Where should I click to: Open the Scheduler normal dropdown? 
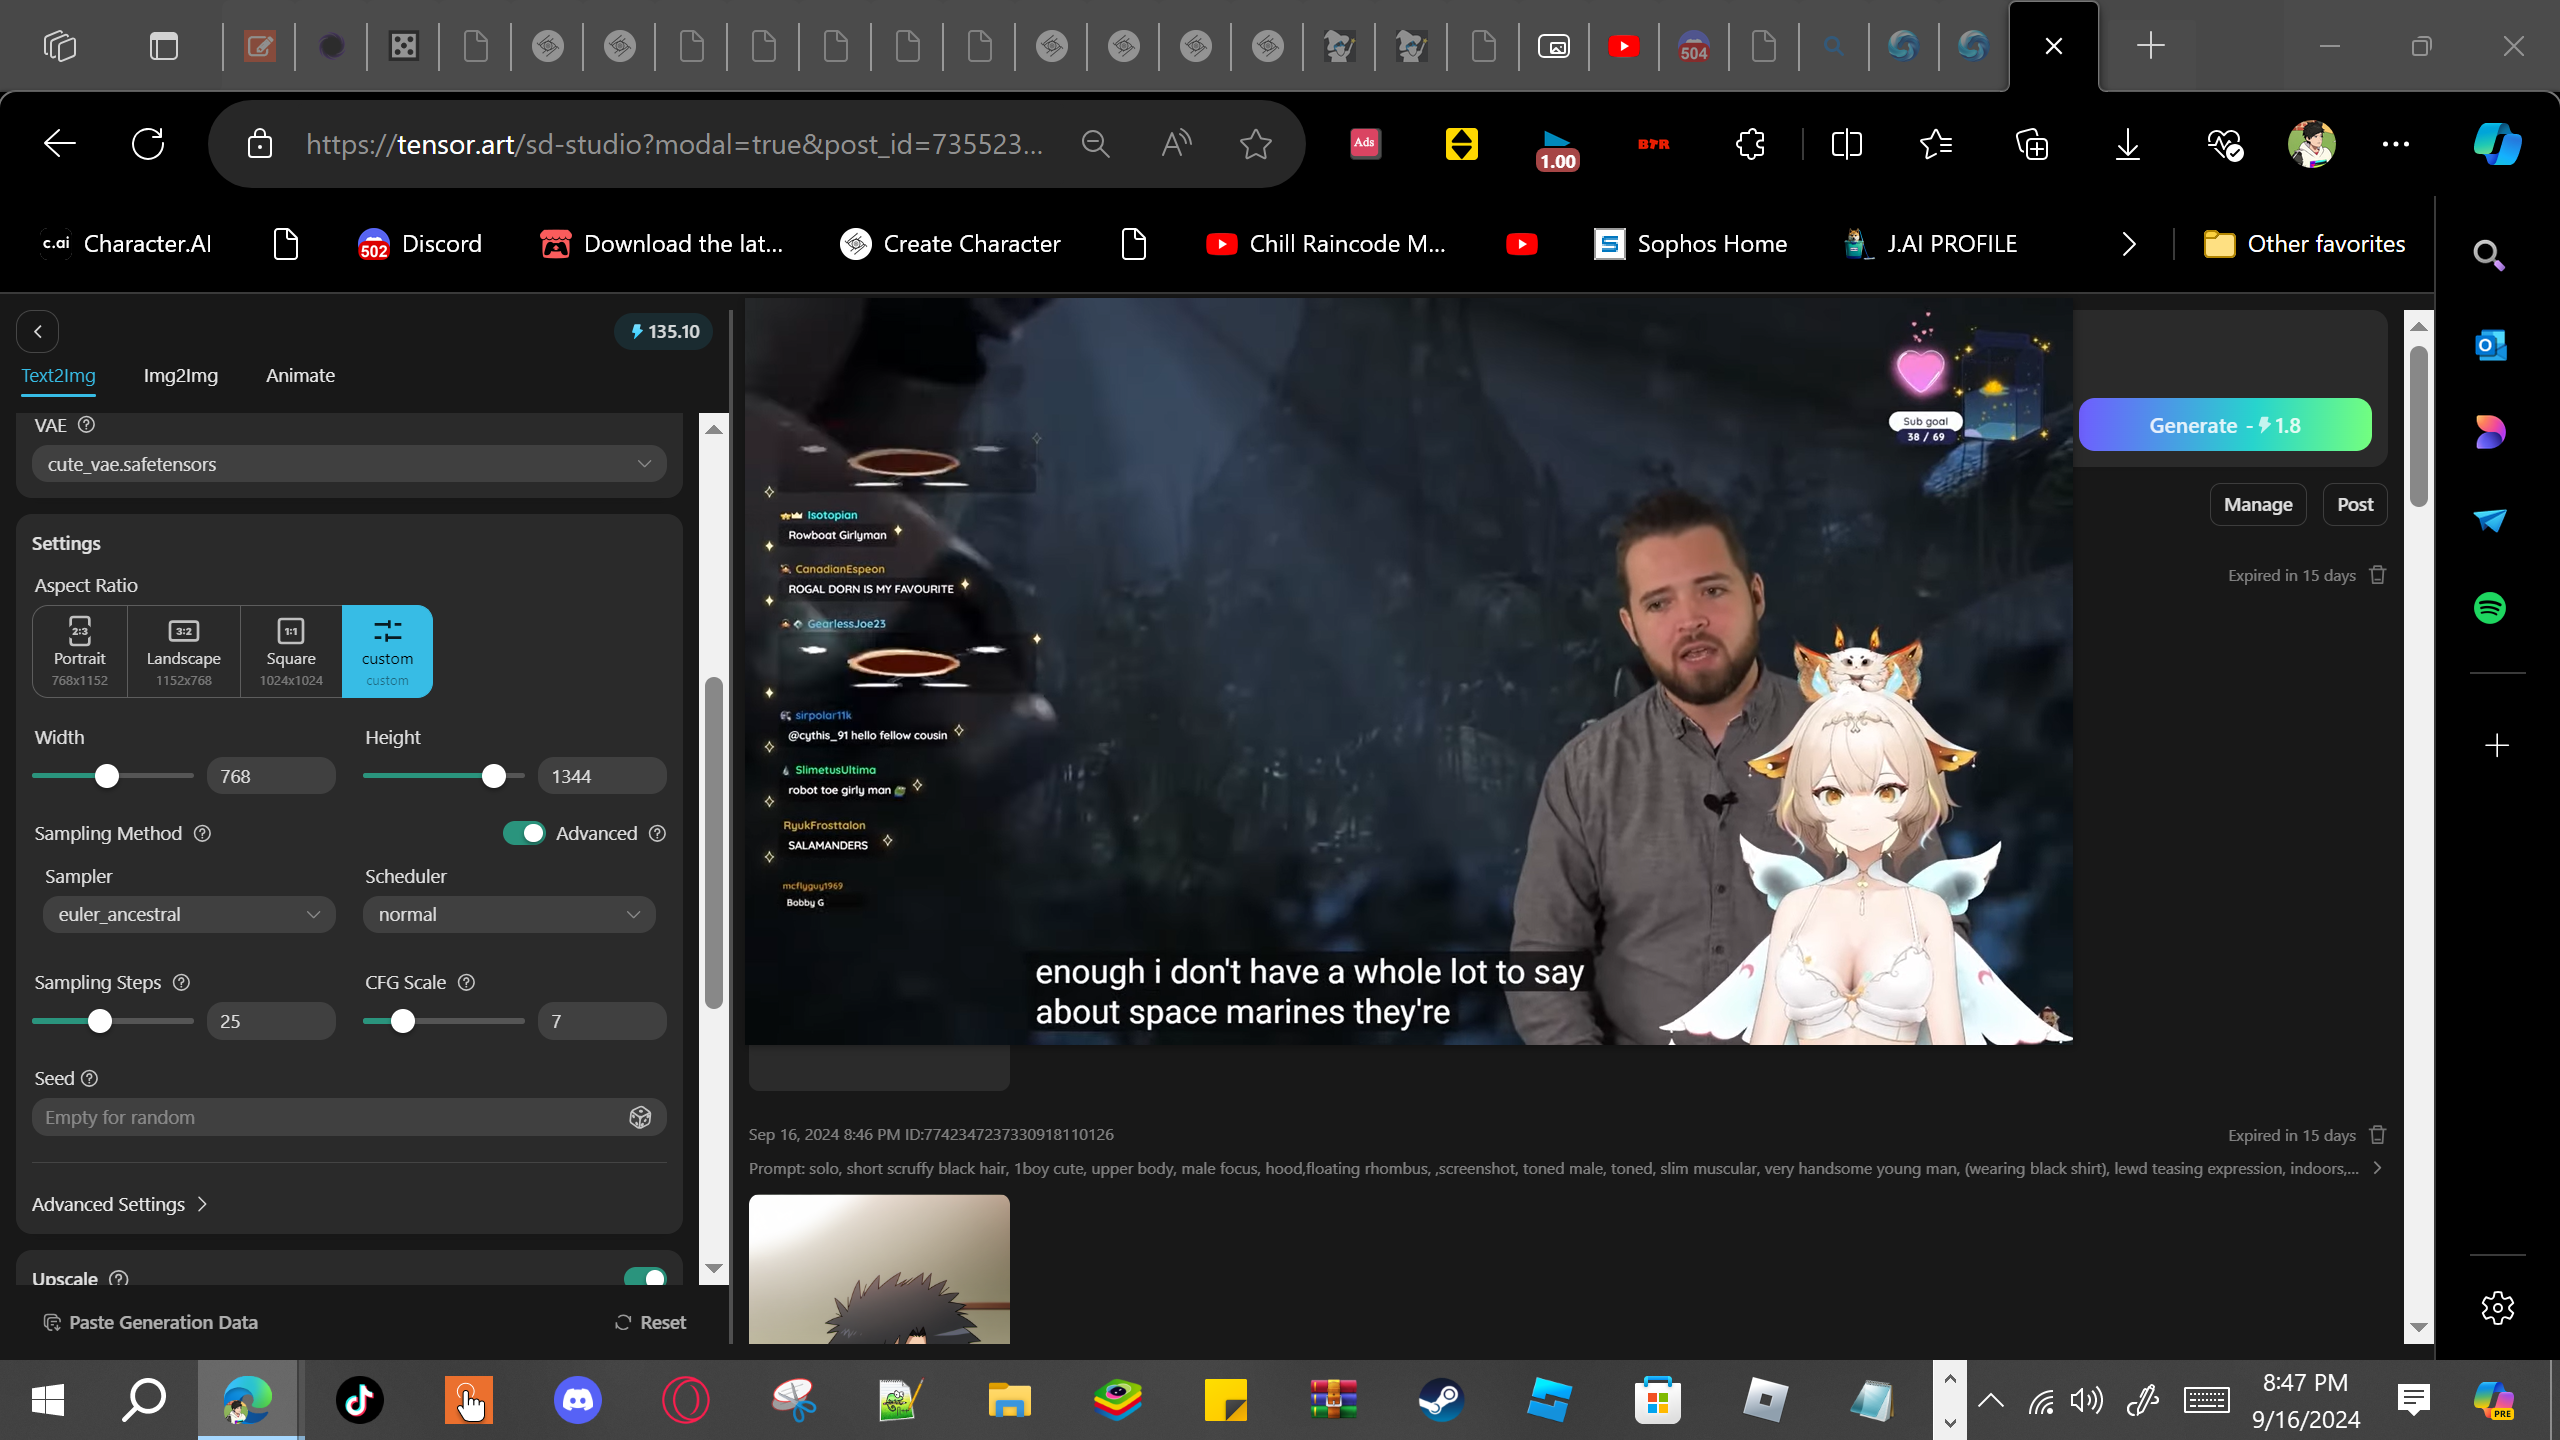[509, 914]
